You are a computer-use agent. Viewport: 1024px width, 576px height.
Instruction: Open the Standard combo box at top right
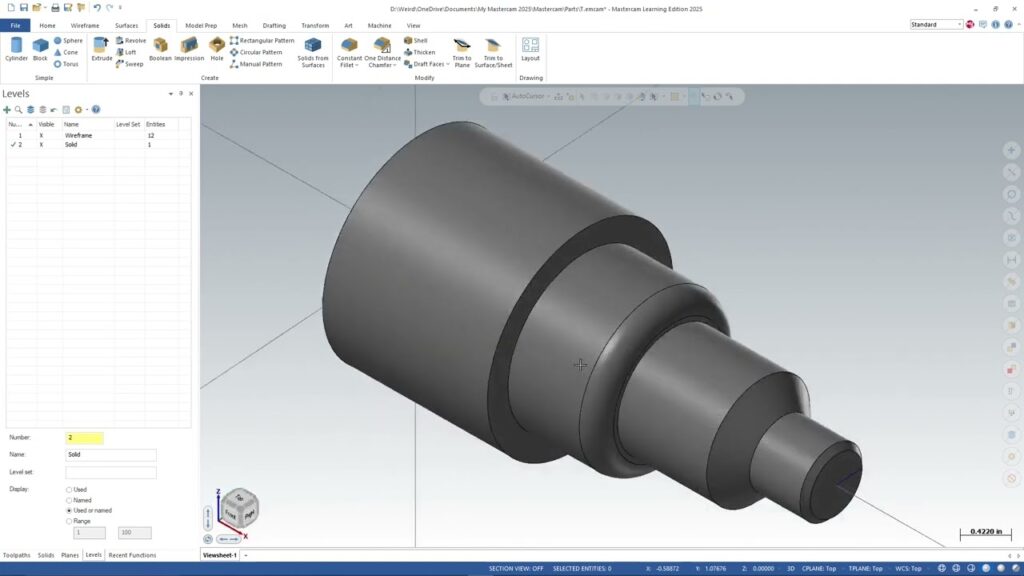point(936,24)
